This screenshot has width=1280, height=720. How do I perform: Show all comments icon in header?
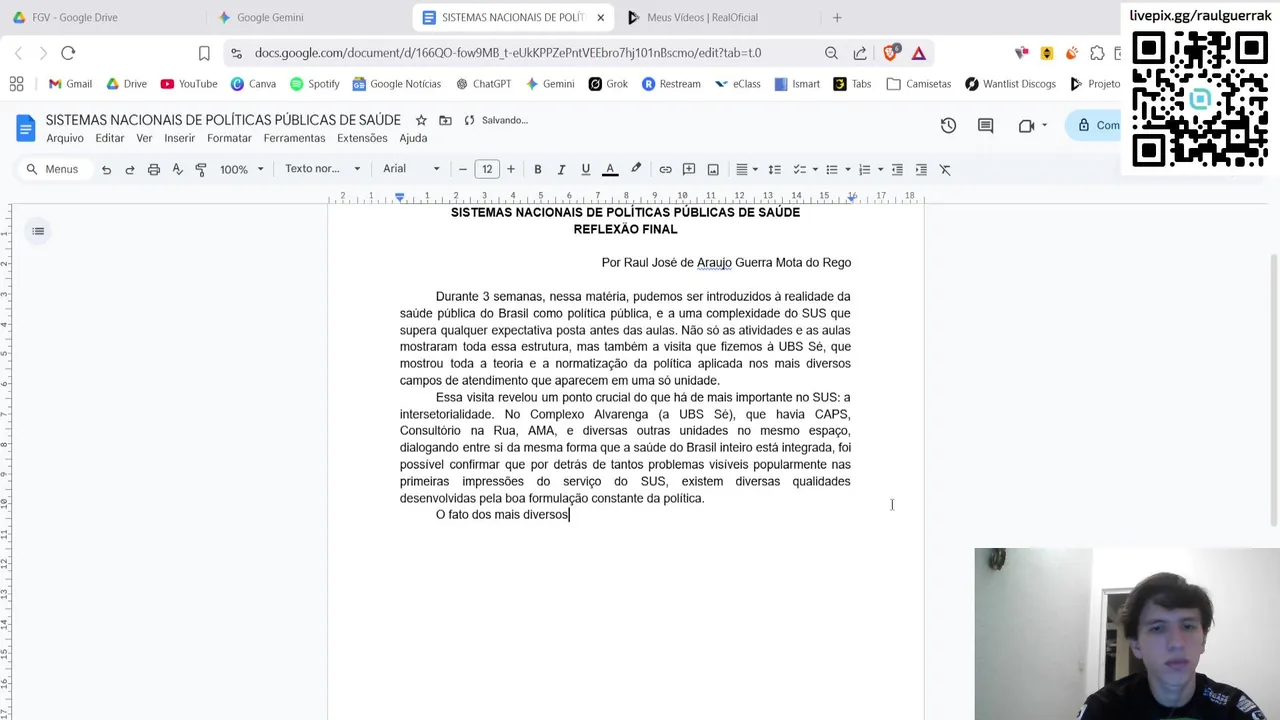click(x=986, y=125)
